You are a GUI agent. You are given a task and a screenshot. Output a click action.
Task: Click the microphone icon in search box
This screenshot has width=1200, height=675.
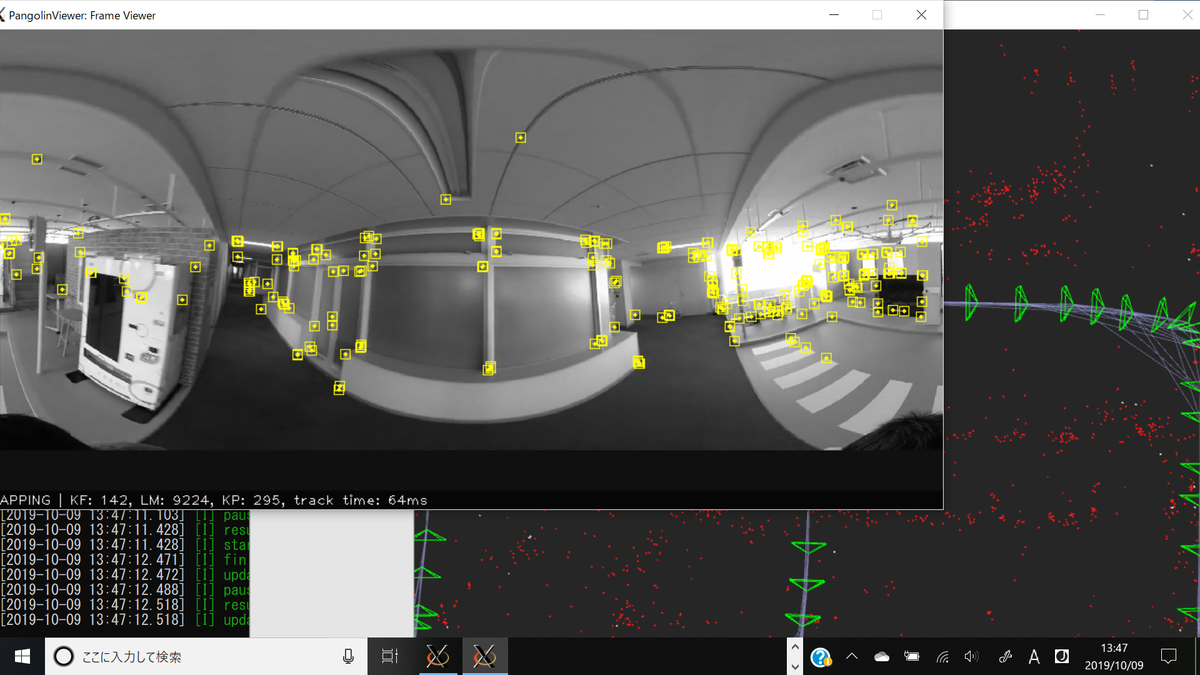tap(348, 657)
